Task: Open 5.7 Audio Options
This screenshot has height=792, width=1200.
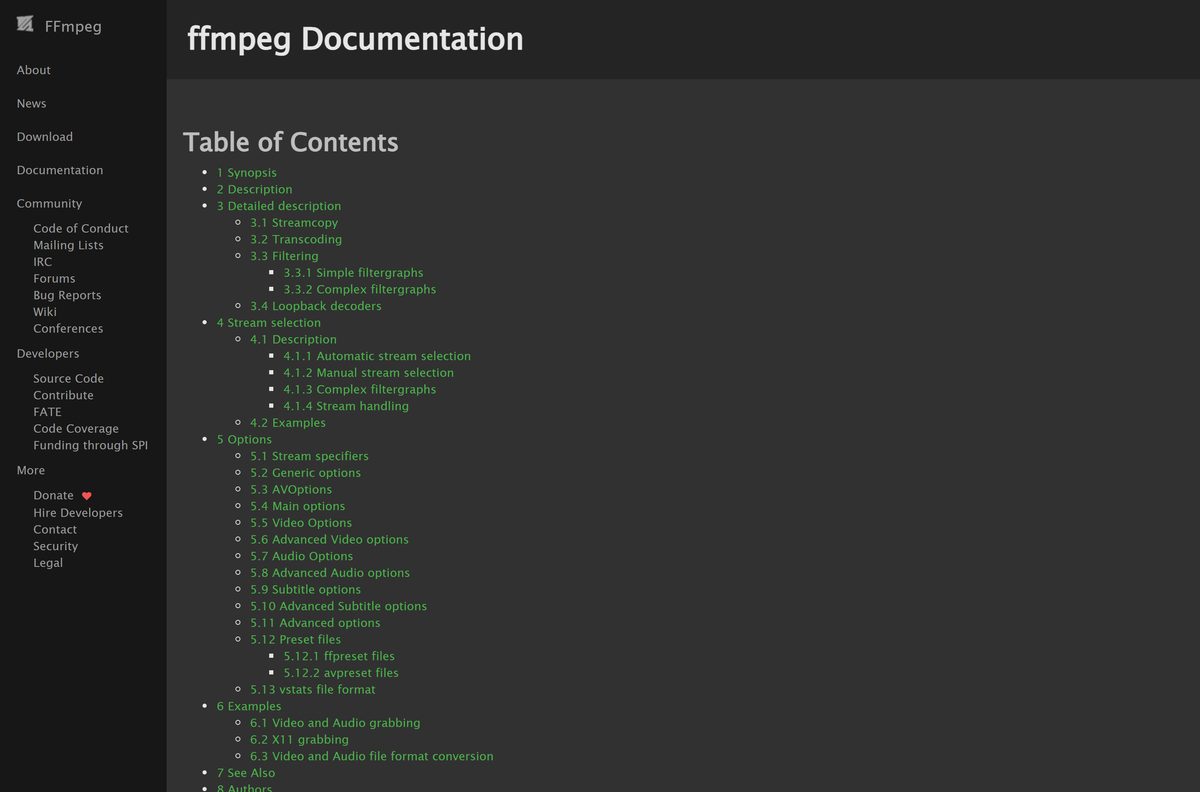Action: coord(301,556)
